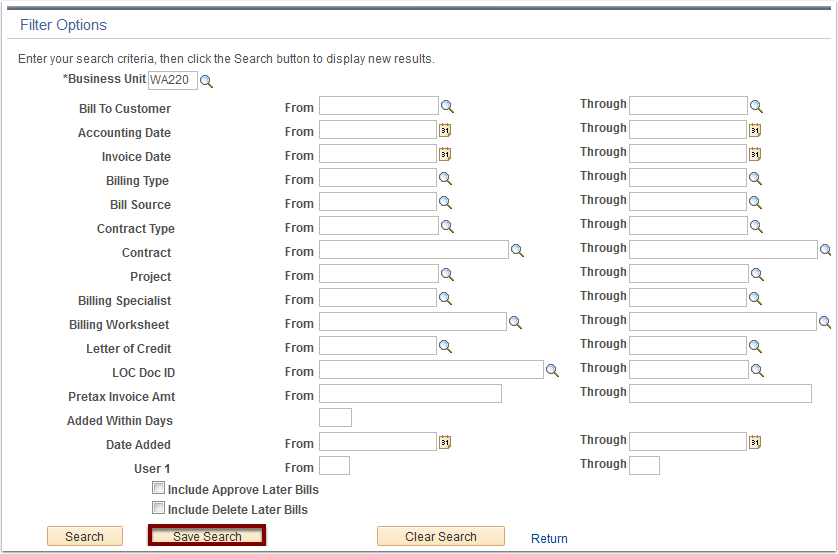This screenshot has width=838, height=554.
Task: Open LOC Doc ID Through lookup
Action: click(757, 371)
